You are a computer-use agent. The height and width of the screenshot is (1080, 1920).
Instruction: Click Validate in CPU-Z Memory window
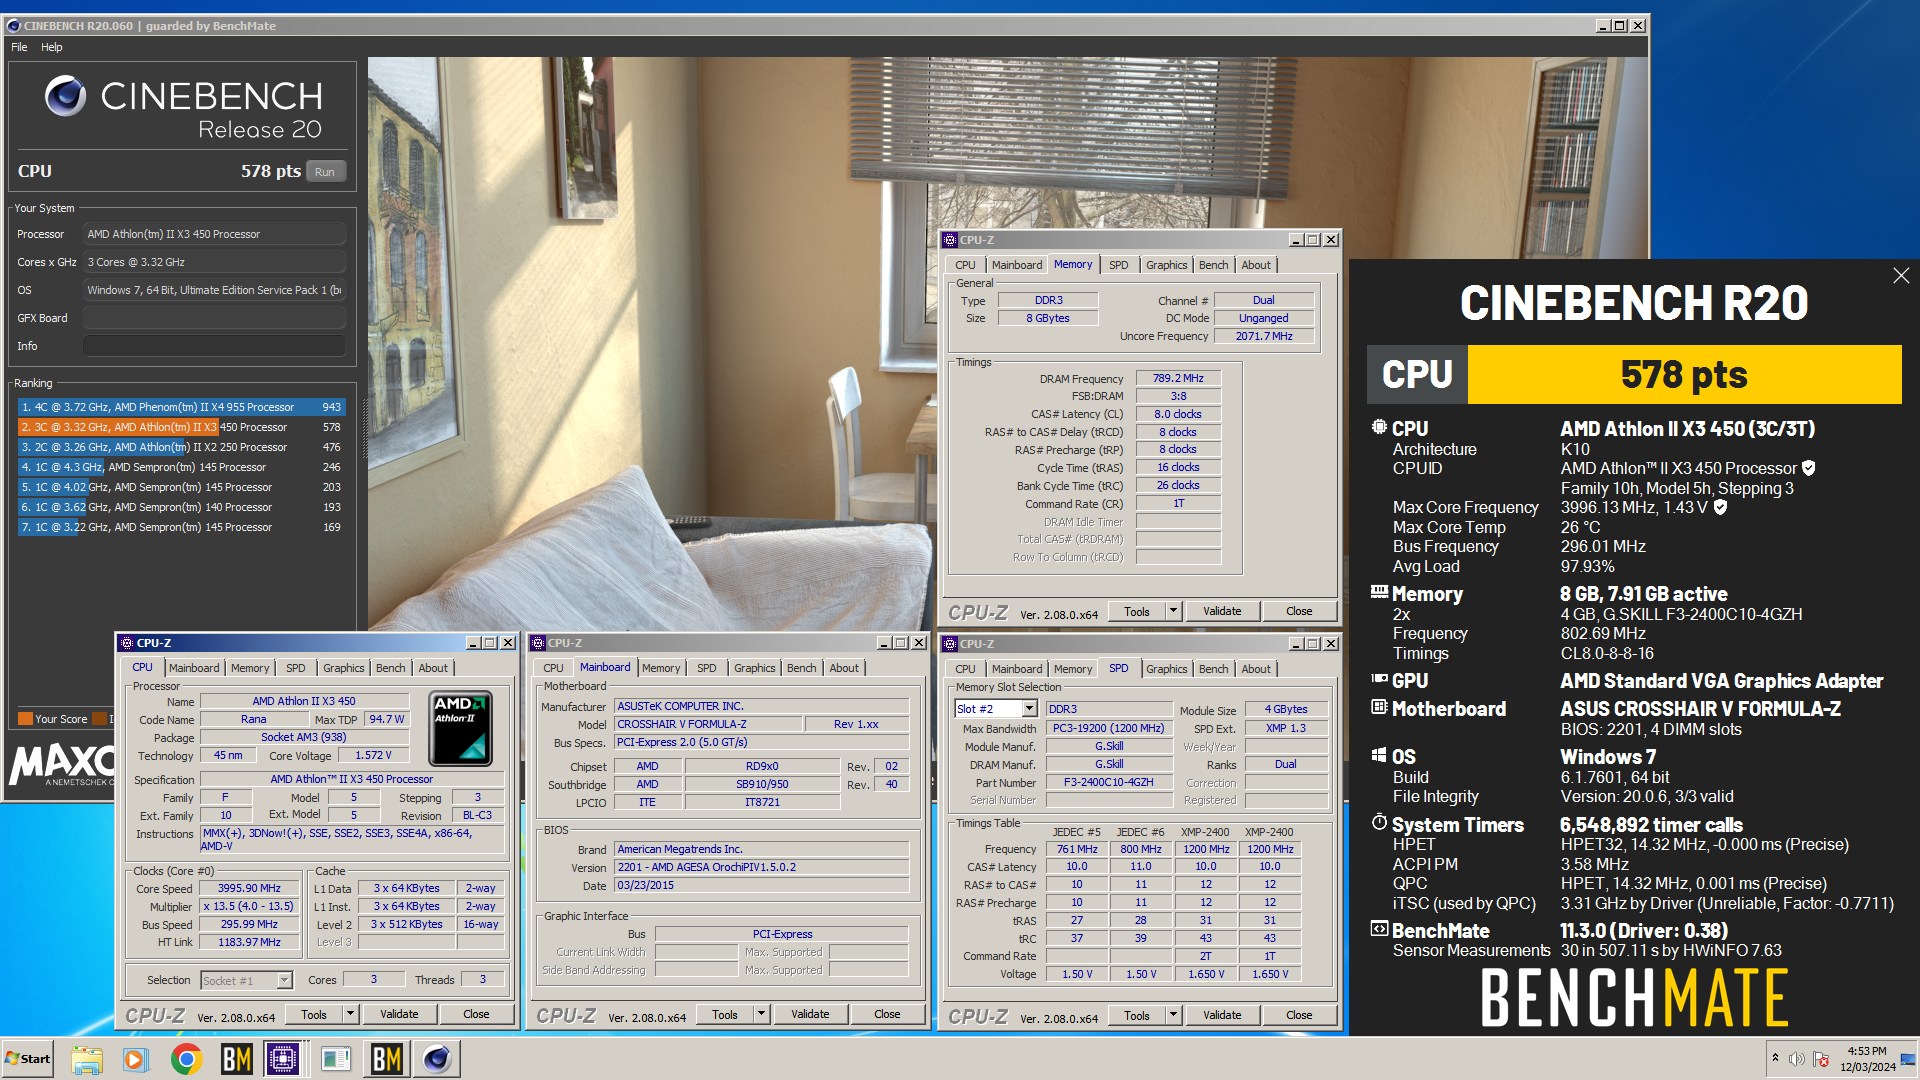(1222, 611)
